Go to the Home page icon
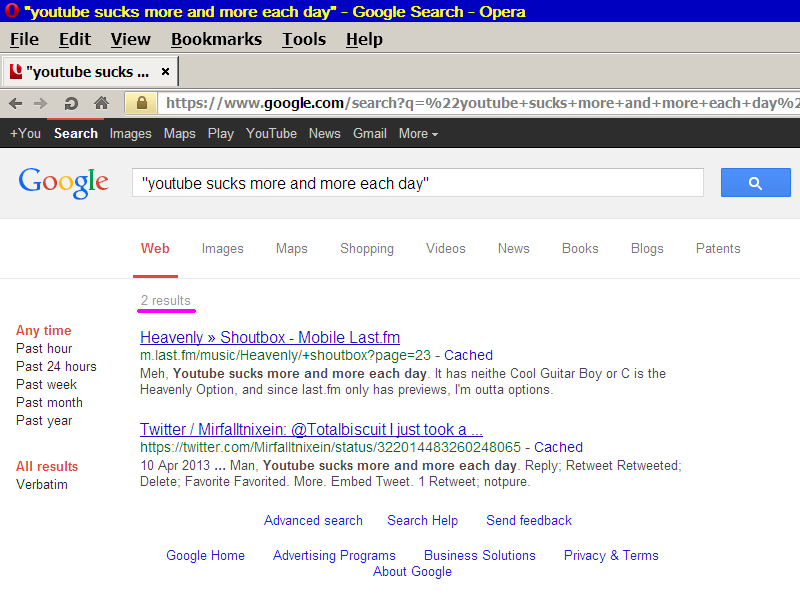This screenshot has width=800, height=608. pyautogui.click(x=102, y=103)
